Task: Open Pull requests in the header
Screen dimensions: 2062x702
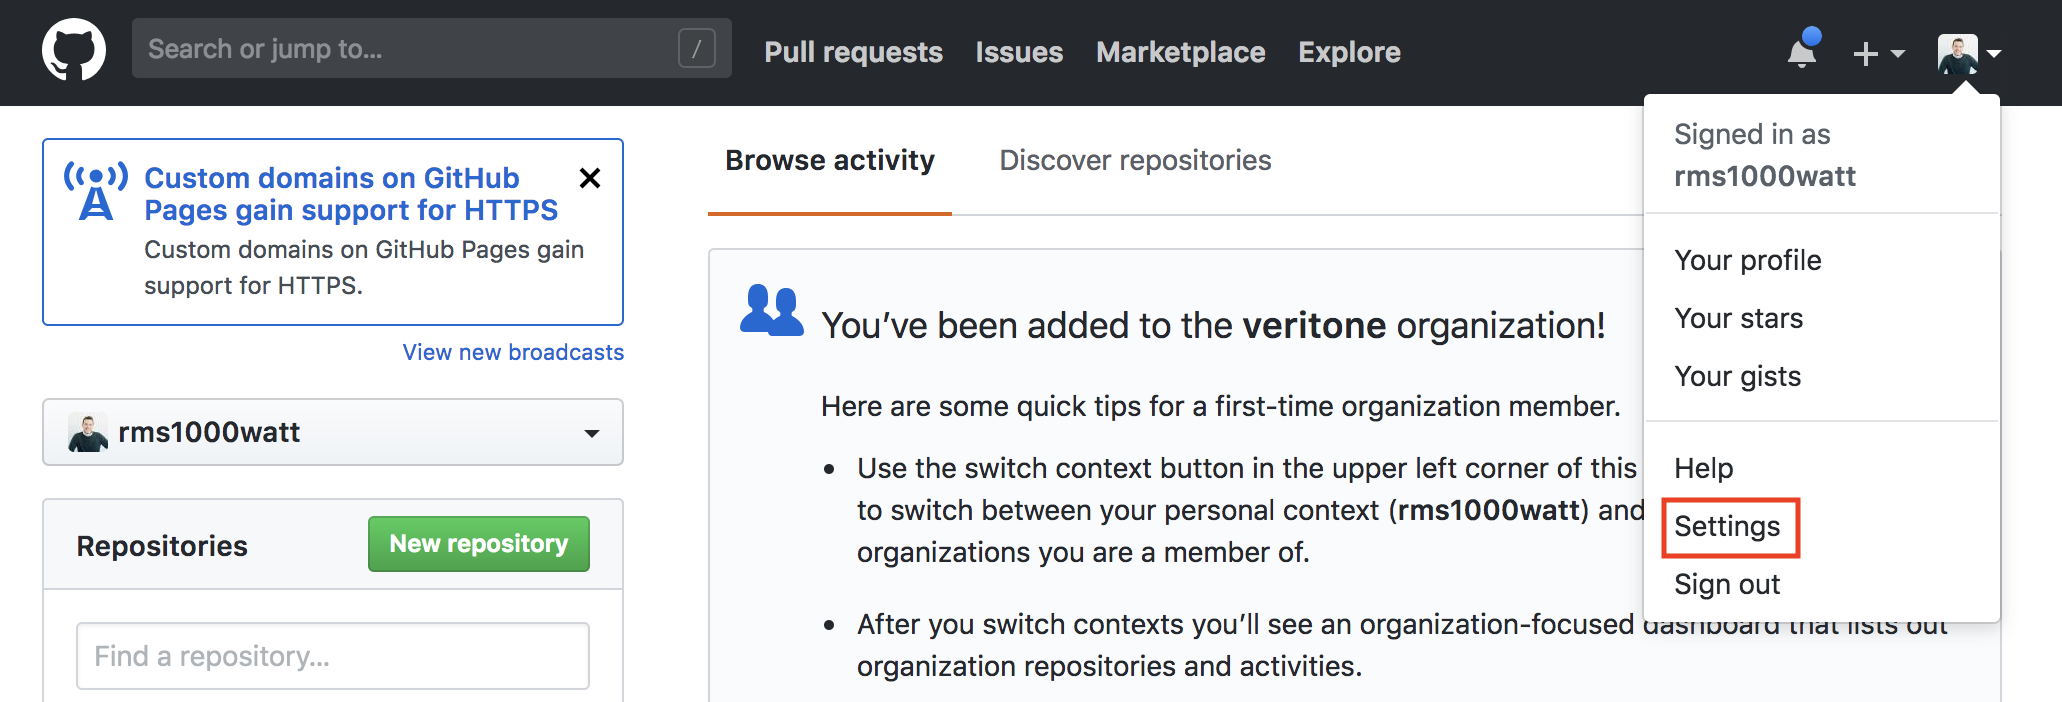Action: click(x=853, y=52)
